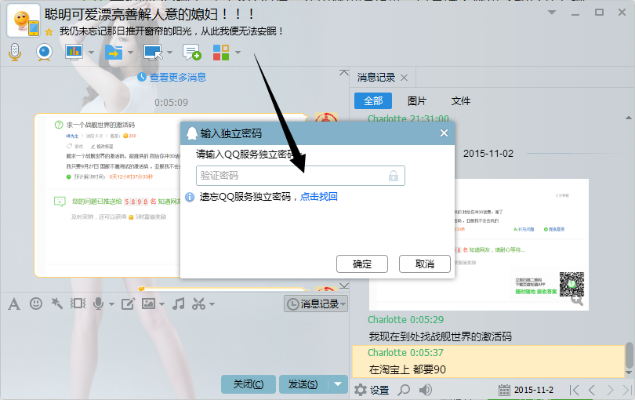Expand the screenshot options dropdown arrow
This screenshot has height=400, width=635.
[x=212, y=304]
